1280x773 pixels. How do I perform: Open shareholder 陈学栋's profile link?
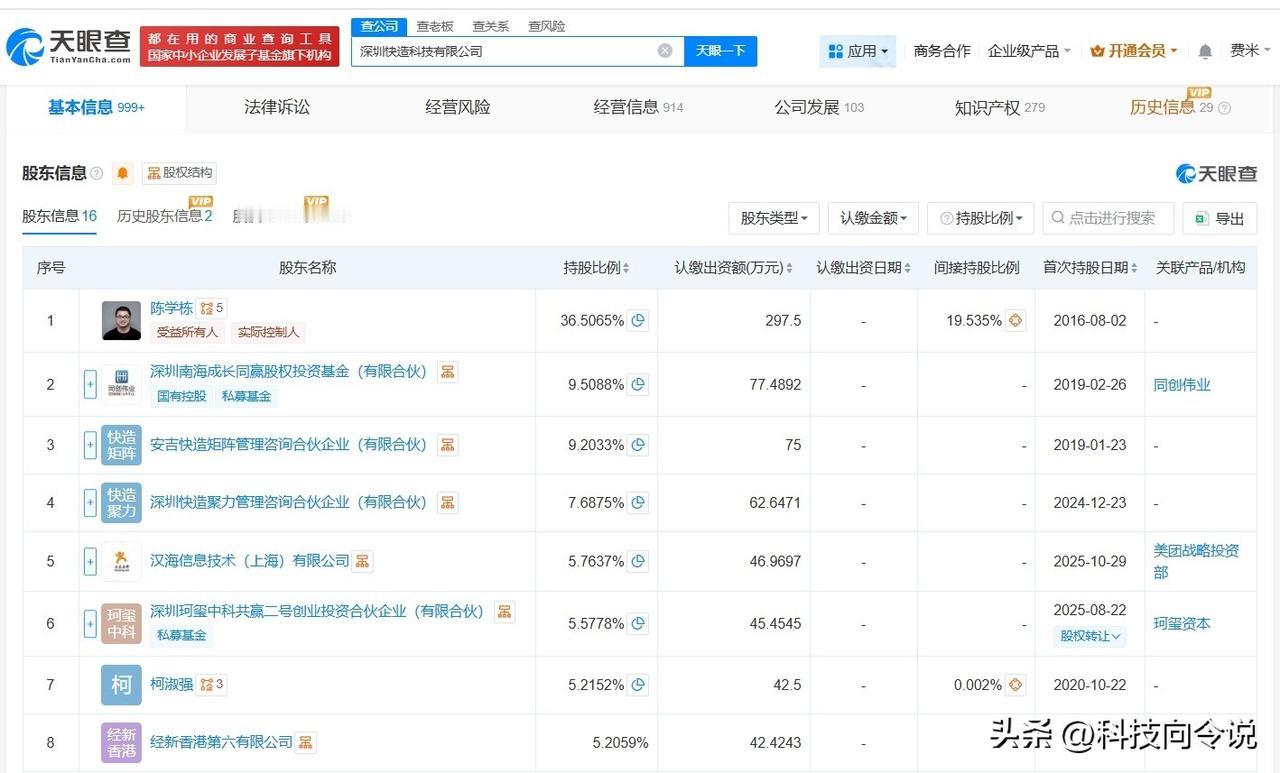coord(171,308)
